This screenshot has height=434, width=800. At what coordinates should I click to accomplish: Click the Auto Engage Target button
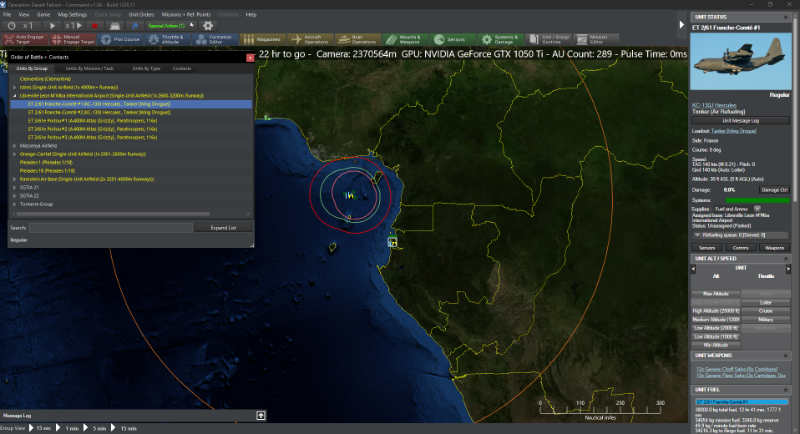coord(25,39)
